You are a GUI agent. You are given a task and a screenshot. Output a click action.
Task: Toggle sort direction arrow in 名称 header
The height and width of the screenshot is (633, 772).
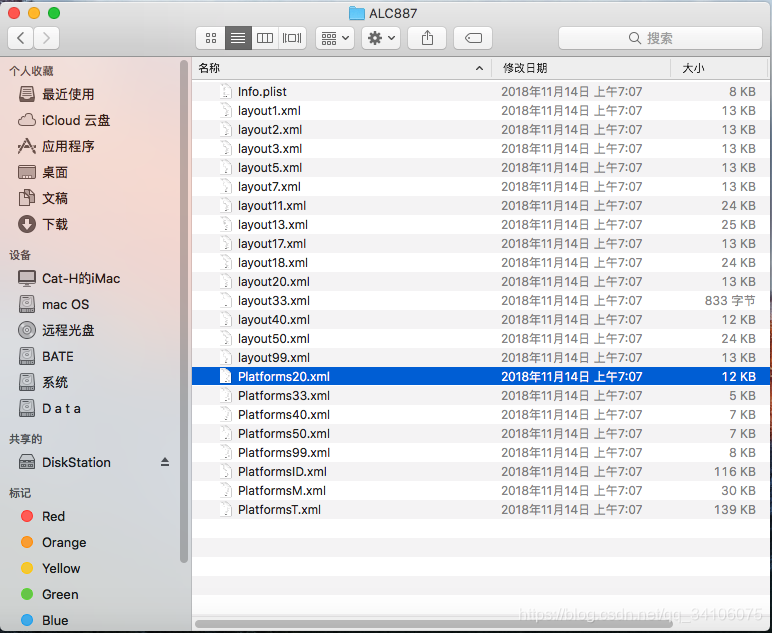479,68
